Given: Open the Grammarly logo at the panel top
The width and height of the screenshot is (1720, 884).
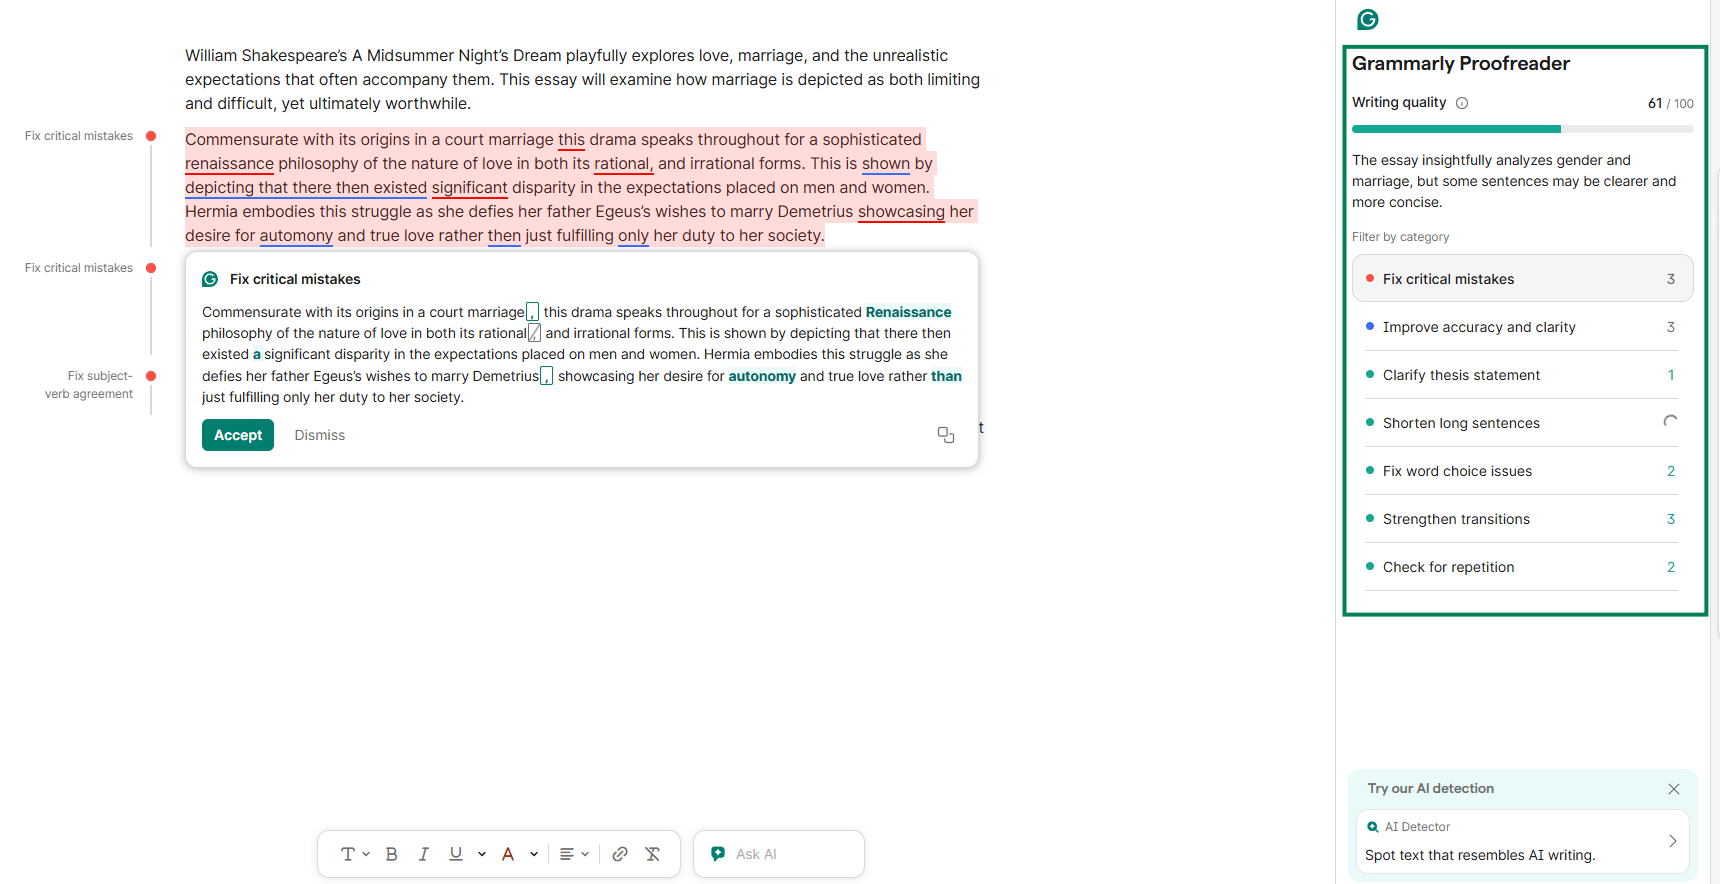Looking at the screenshot, I should [1368, 19].
